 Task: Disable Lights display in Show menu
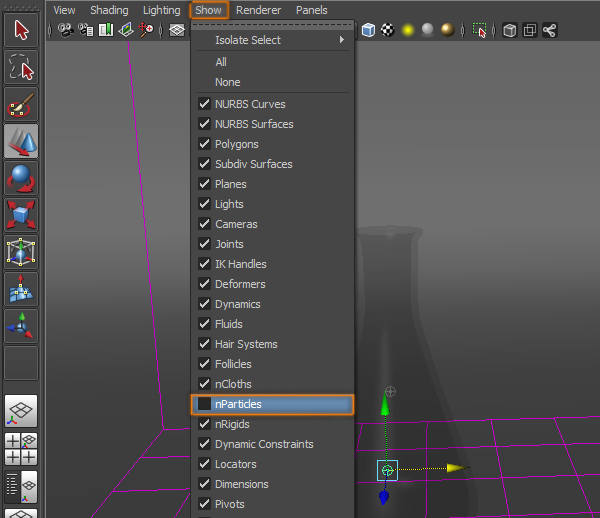click(204, 204)
